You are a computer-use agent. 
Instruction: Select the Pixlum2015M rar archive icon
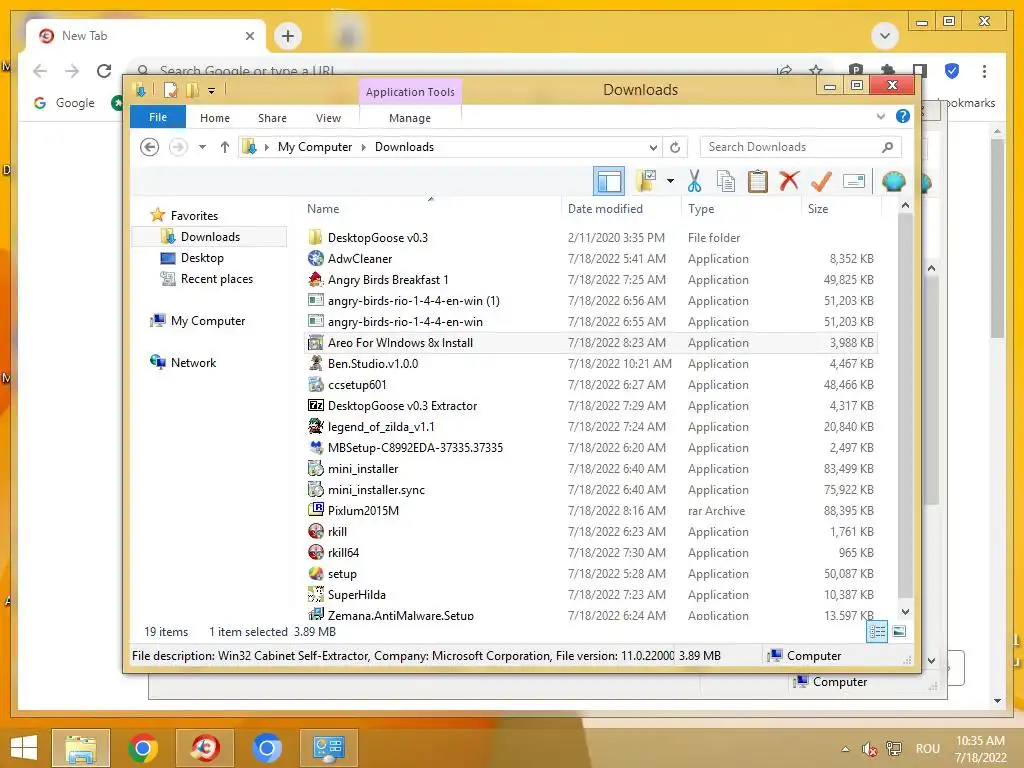click(315, 510)
